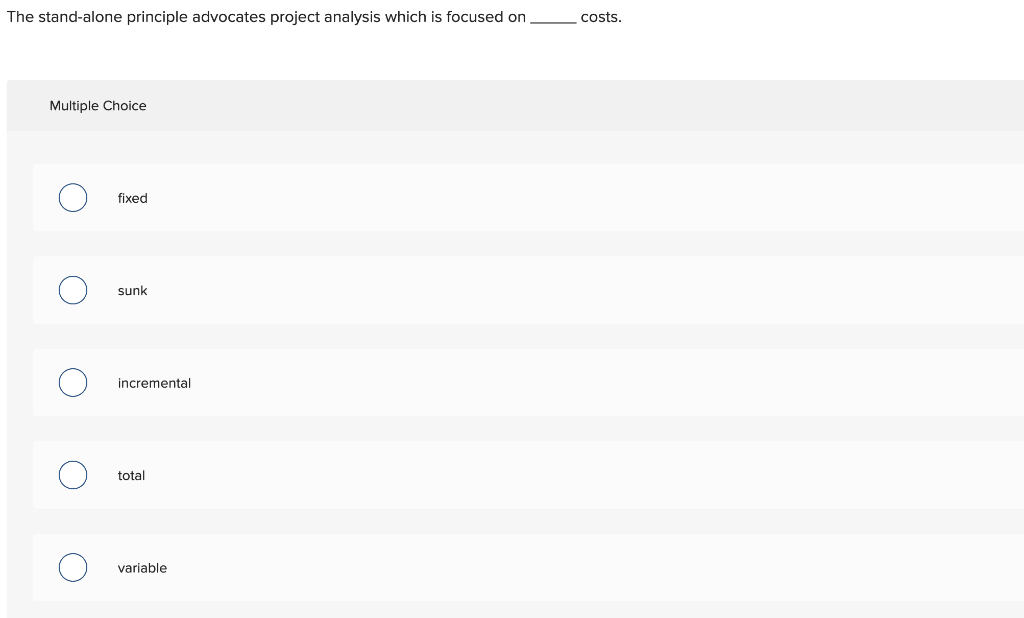Click the total answer label
Image resolution: width=1024 pixels, height=618 pixels.
131,475
